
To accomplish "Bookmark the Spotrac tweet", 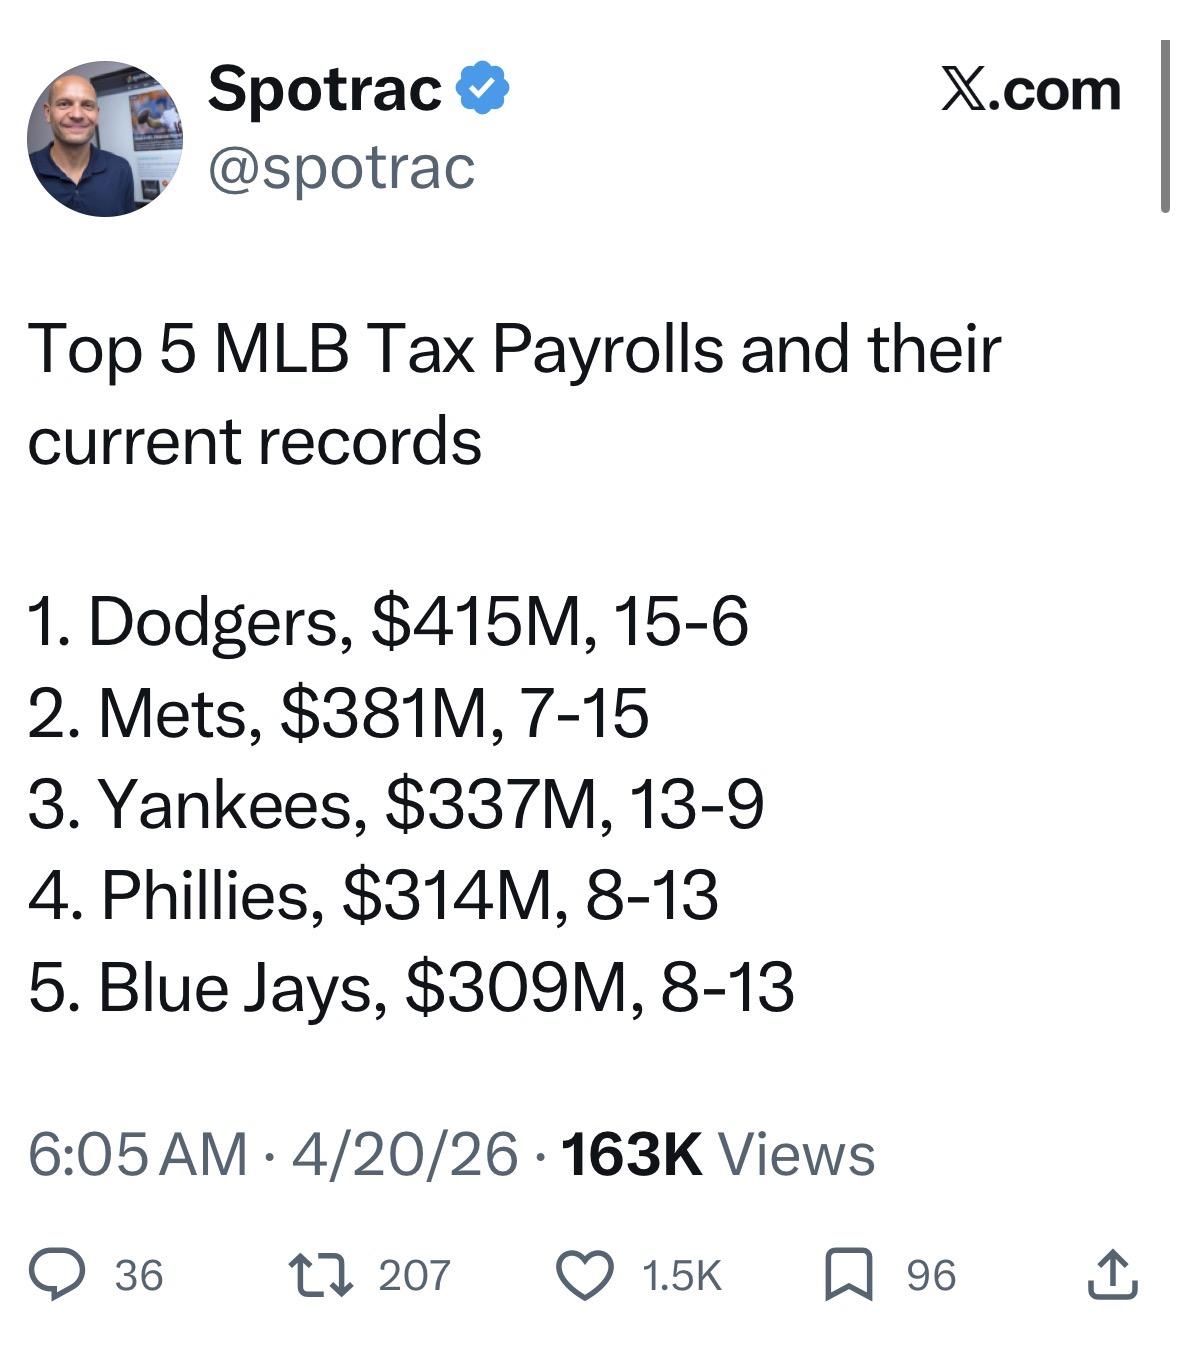I will click(848, 1275).
